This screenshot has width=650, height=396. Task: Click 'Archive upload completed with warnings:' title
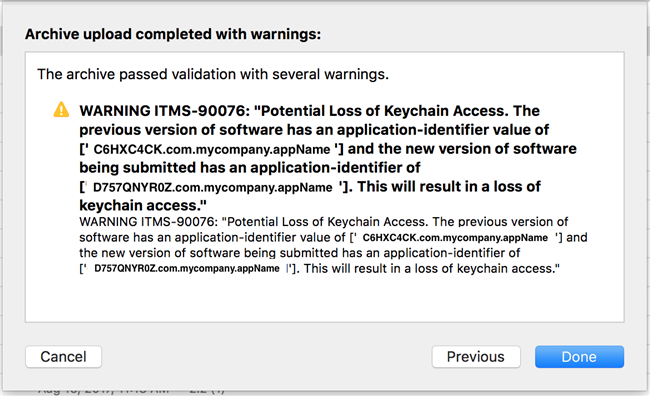pos(173,34)
